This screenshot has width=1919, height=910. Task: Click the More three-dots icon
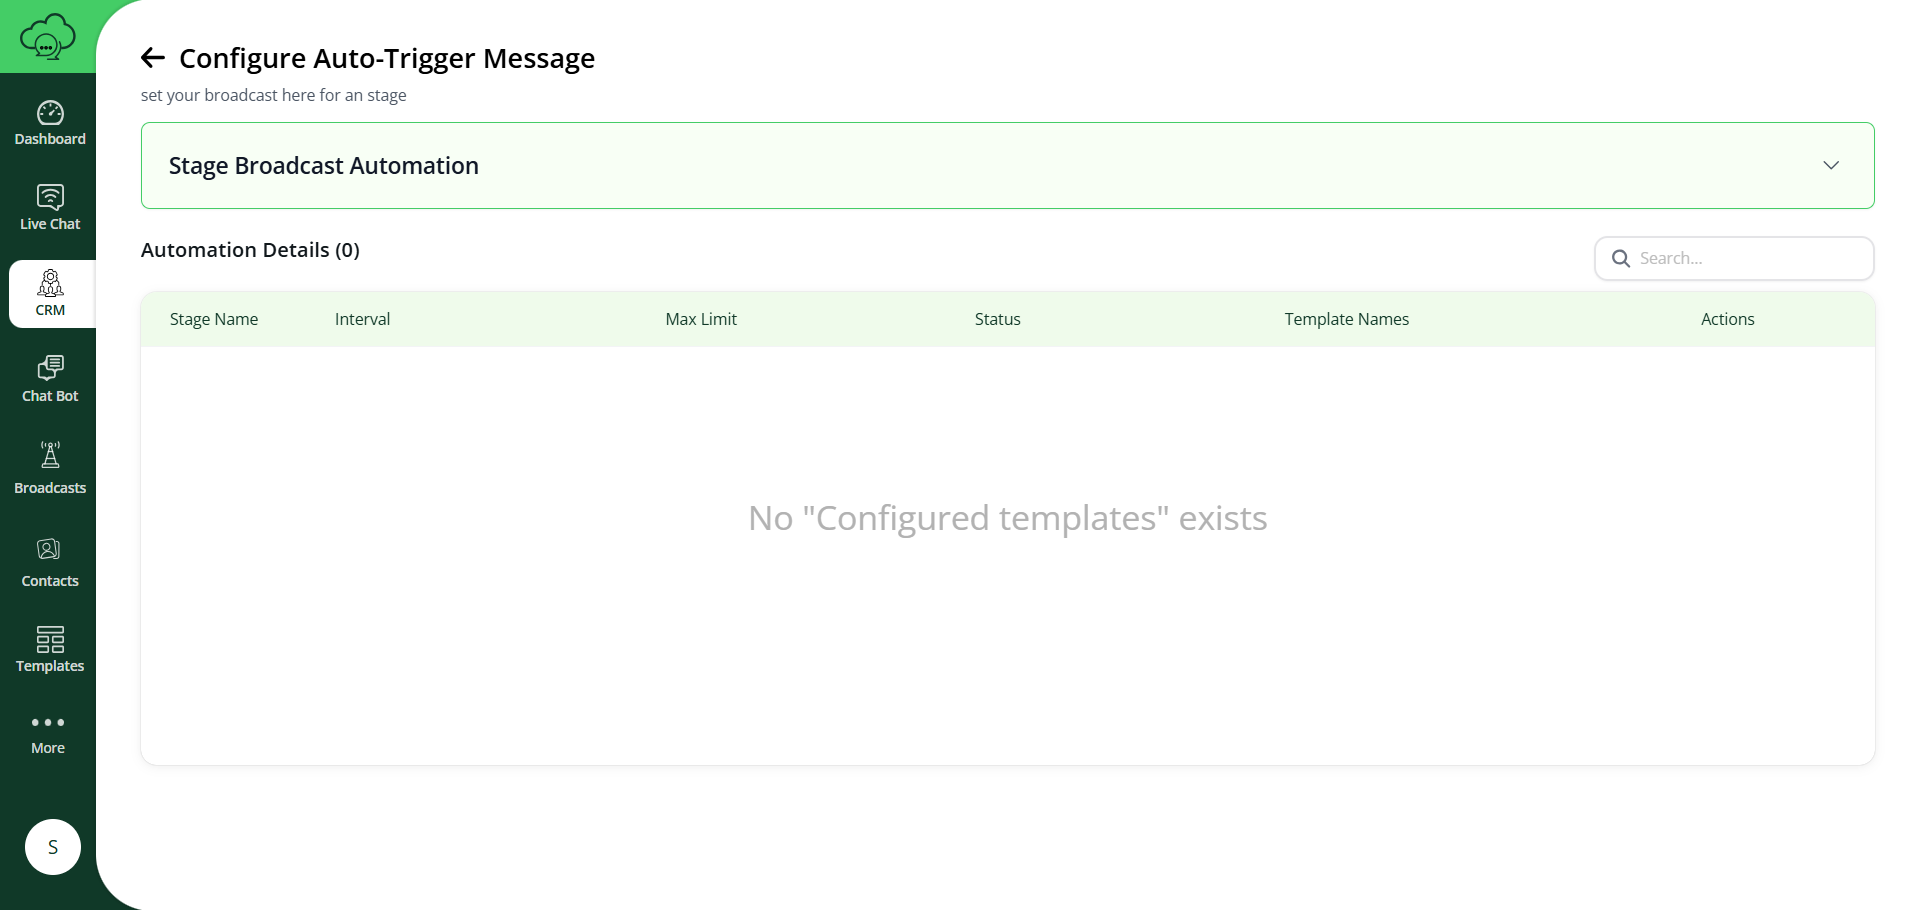click(48, 722)
